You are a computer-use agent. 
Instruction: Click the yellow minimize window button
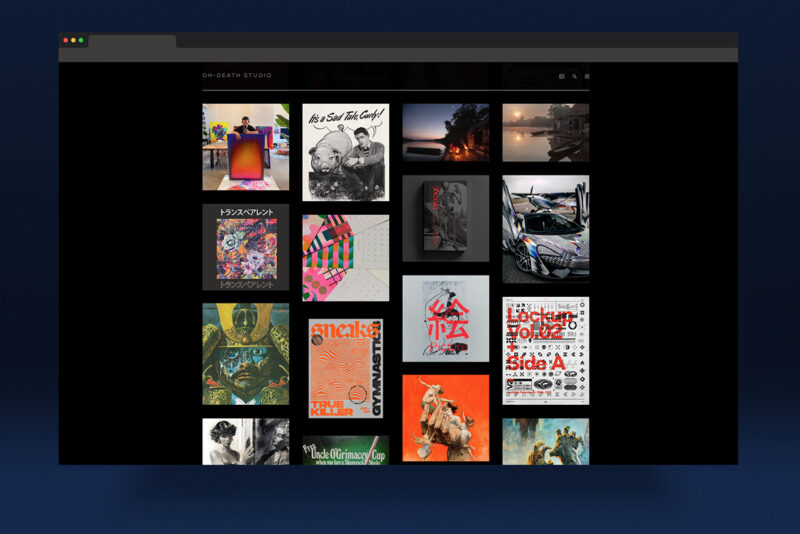pyautogui.click(x=73, y=40)
